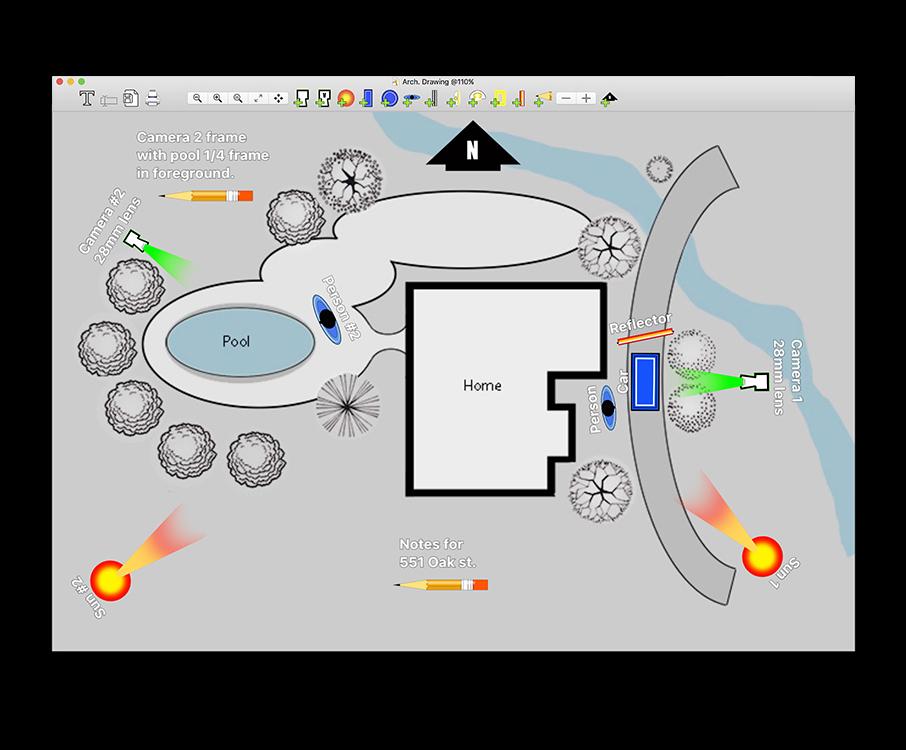
Task: Select the Zoom Out magnifier tool
Action: (x=197, y=98)
